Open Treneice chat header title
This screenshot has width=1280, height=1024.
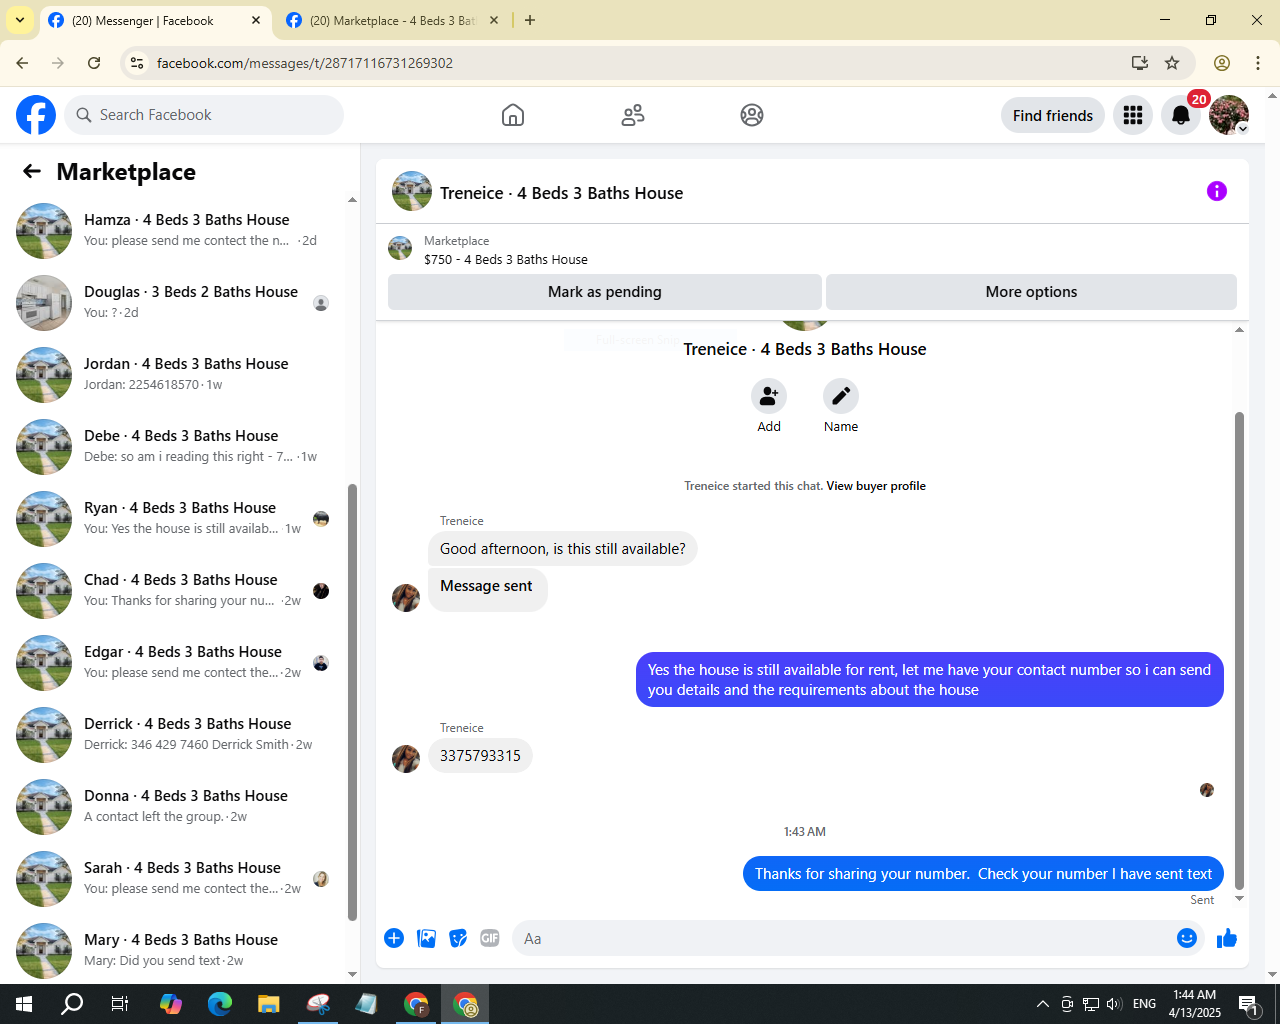point(562,193)
